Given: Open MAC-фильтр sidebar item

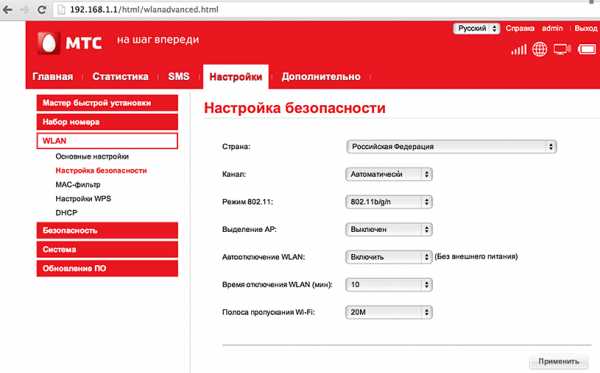Looking at the screenshot, I should pos(78,184).
